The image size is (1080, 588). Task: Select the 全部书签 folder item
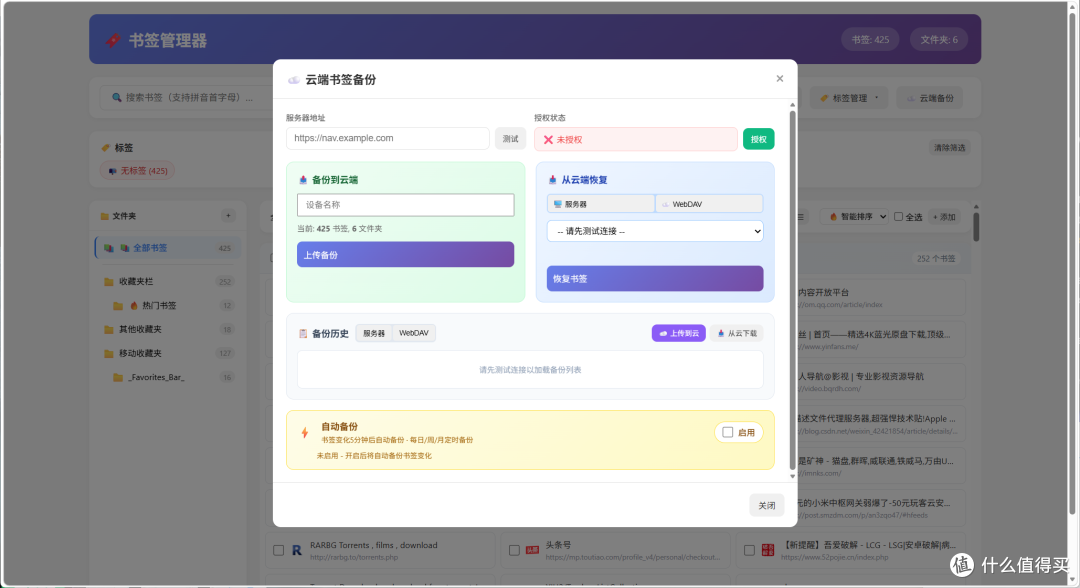tap(168, 248)
